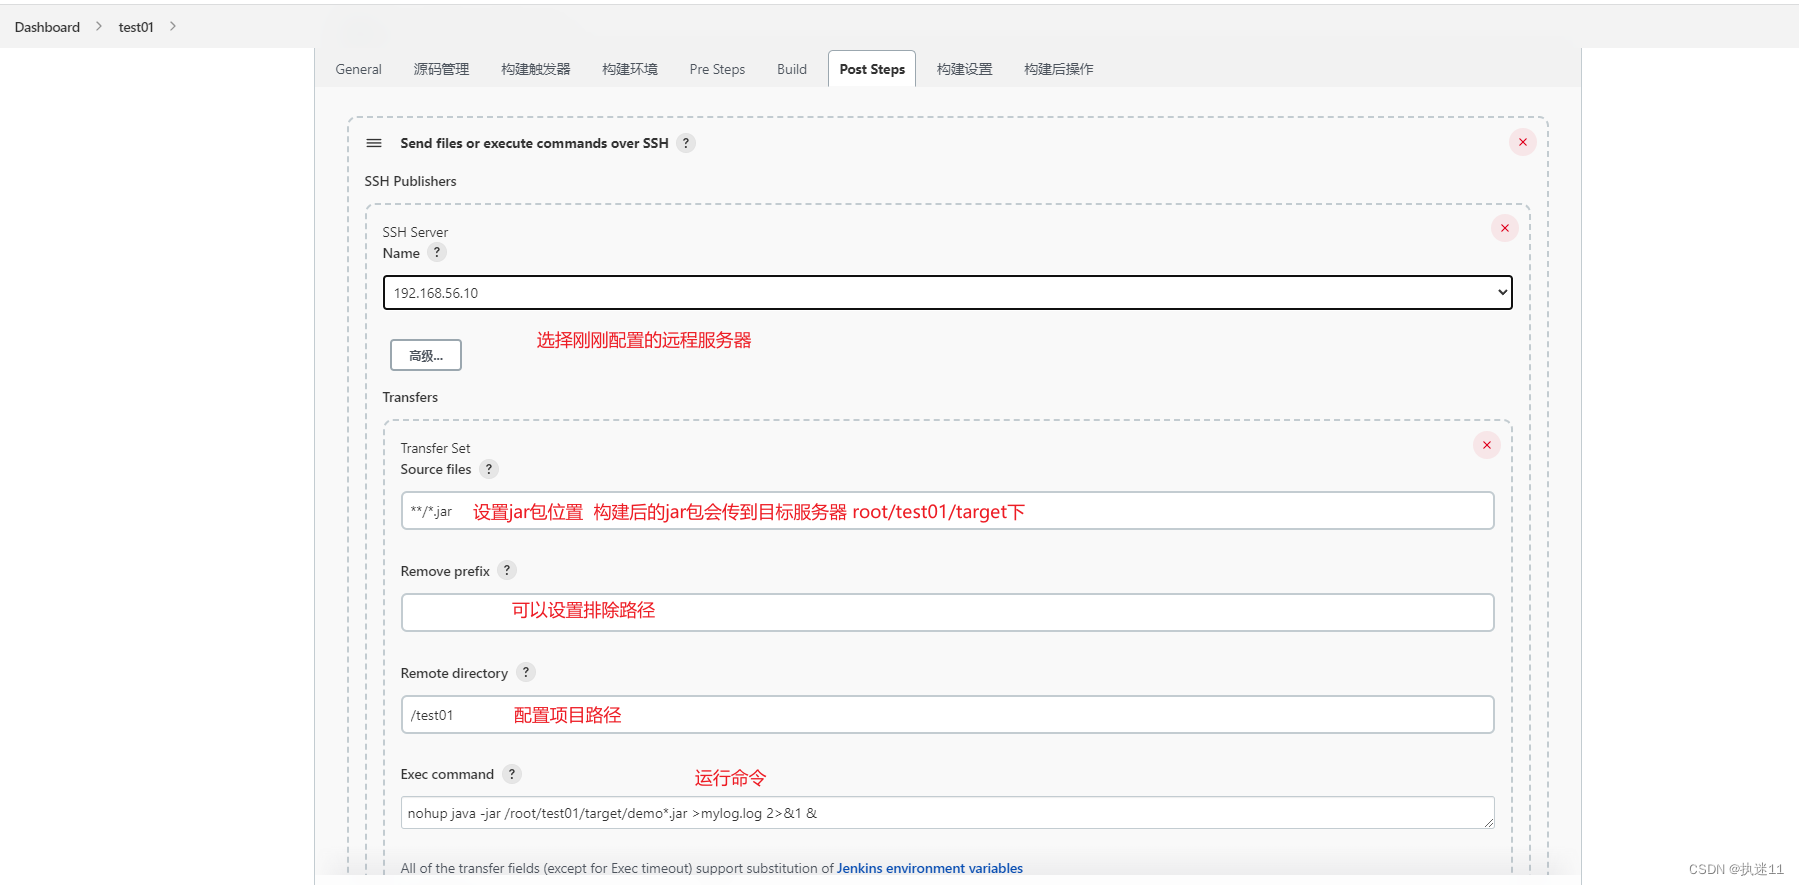
Task: Show help for Source files
Action: click(489, 469)
